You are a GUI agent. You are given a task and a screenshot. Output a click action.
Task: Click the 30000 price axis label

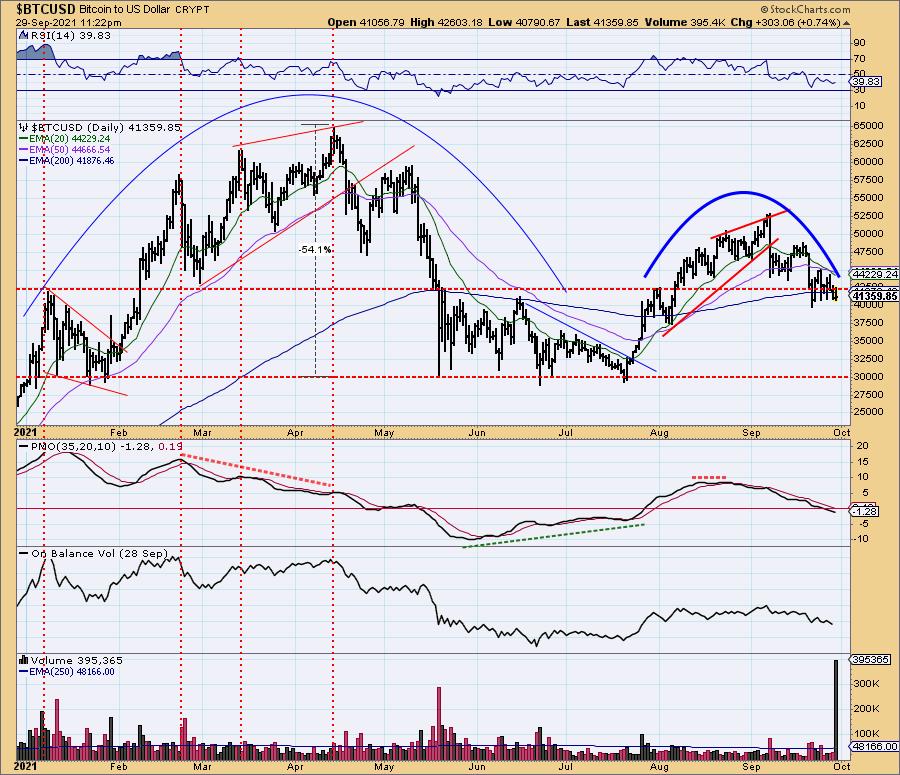tap(868, 377)
